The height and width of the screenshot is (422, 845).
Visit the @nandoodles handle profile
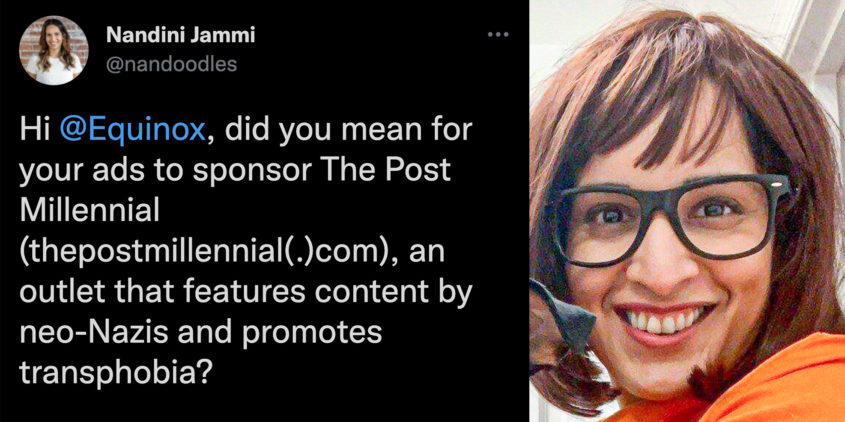[171, 65]
